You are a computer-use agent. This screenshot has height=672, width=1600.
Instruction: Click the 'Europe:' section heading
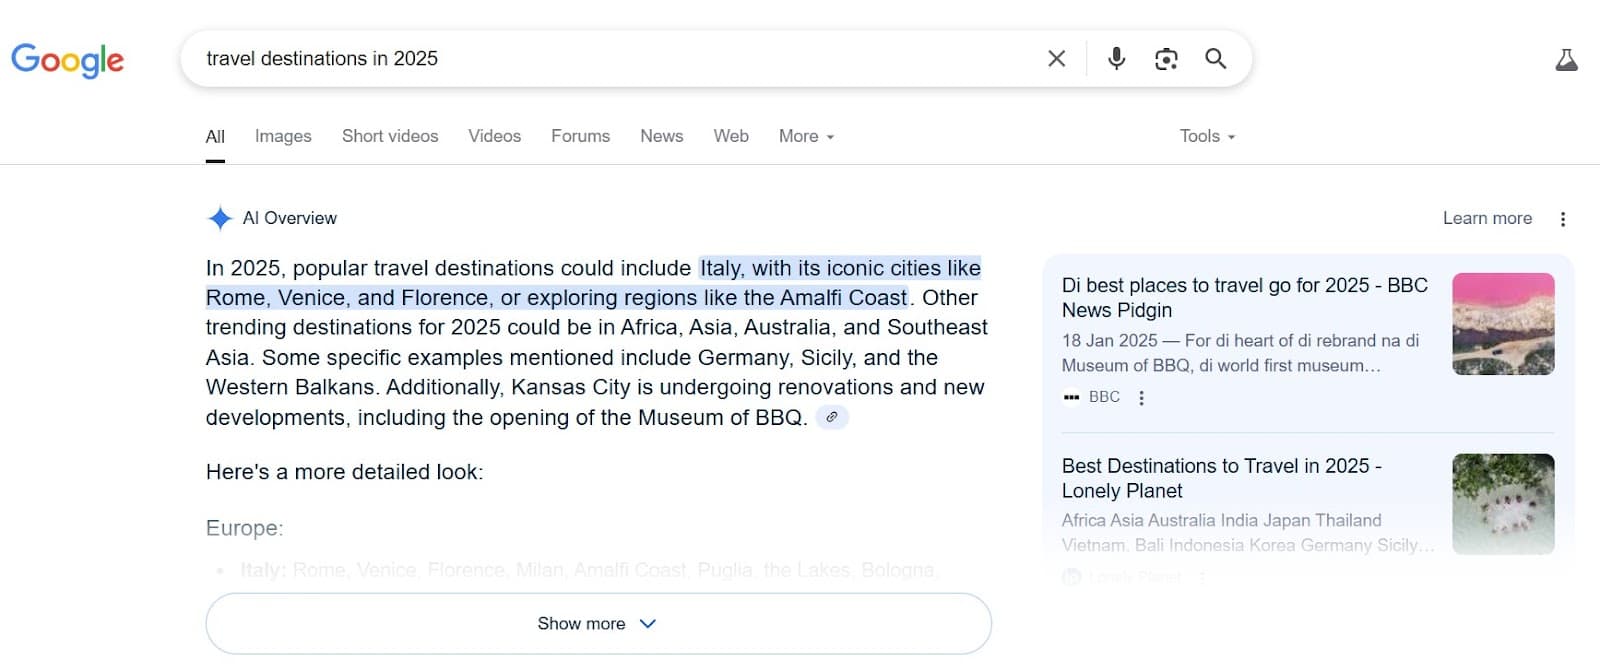(x=244, y=528)
